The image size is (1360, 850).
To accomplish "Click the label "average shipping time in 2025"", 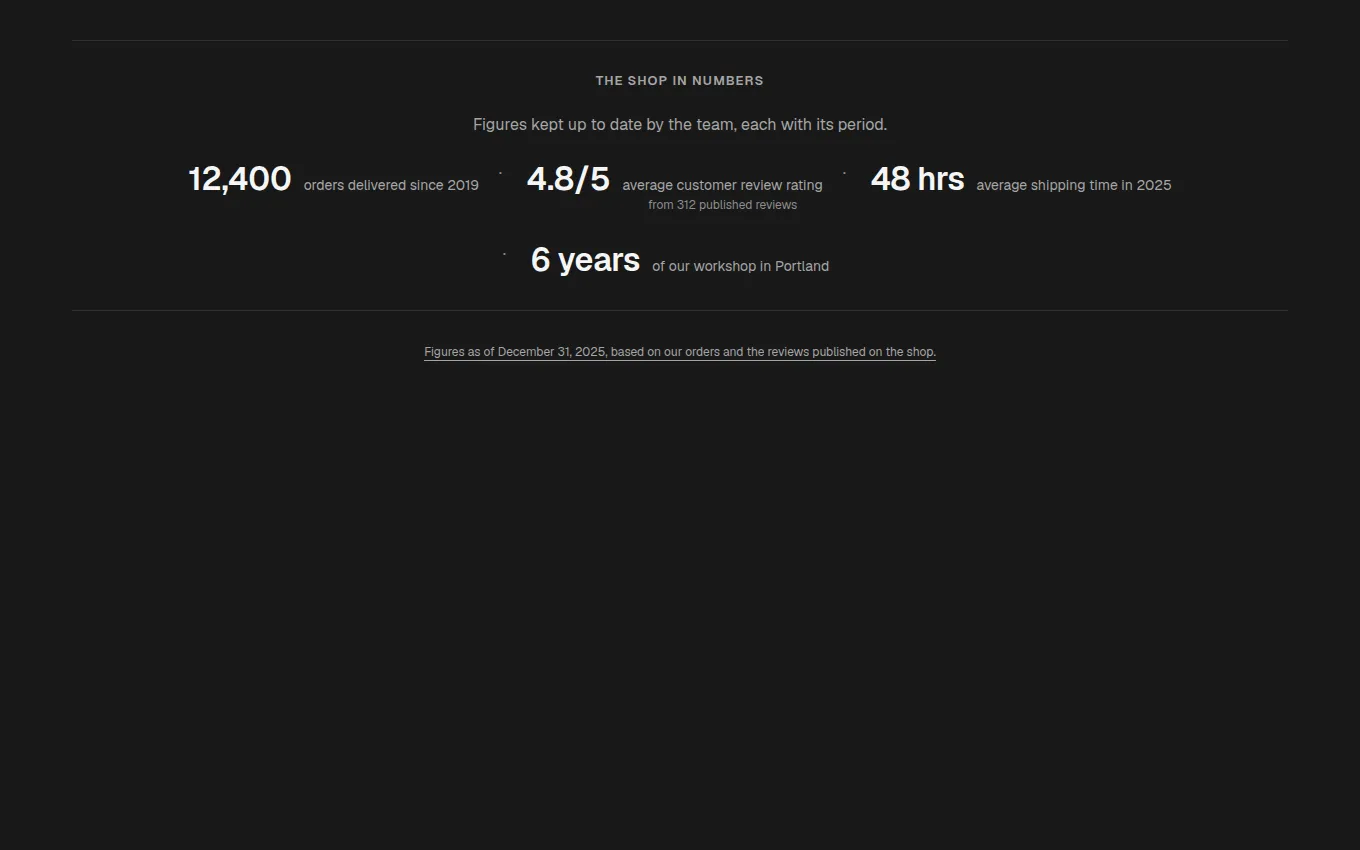I will pos(1074,185).
